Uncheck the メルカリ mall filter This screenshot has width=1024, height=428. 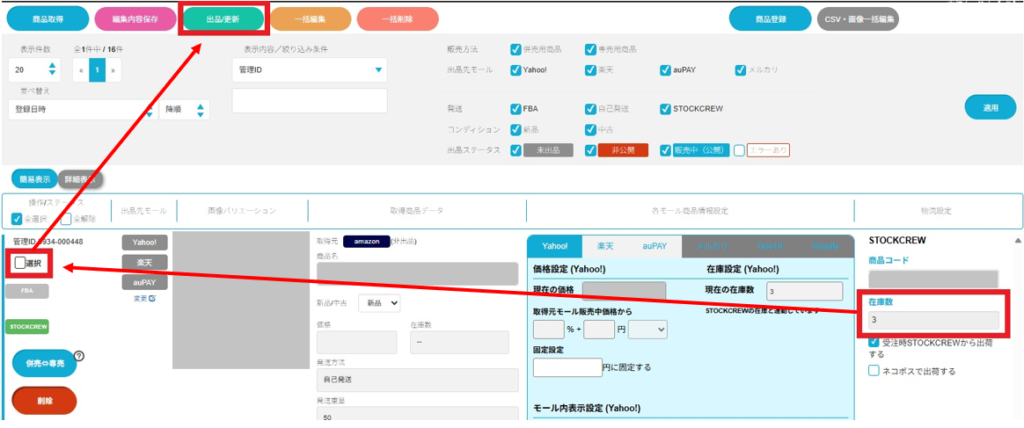(x=740, y=70)
